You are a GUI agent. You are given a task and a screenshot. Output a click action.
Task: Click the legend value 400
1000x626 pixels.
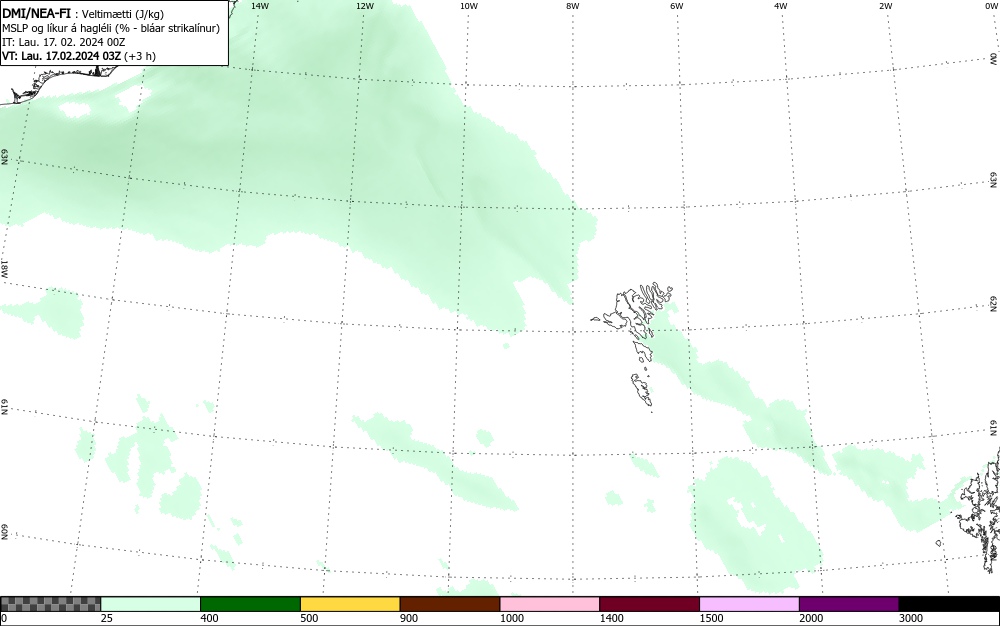pos(209,618)
